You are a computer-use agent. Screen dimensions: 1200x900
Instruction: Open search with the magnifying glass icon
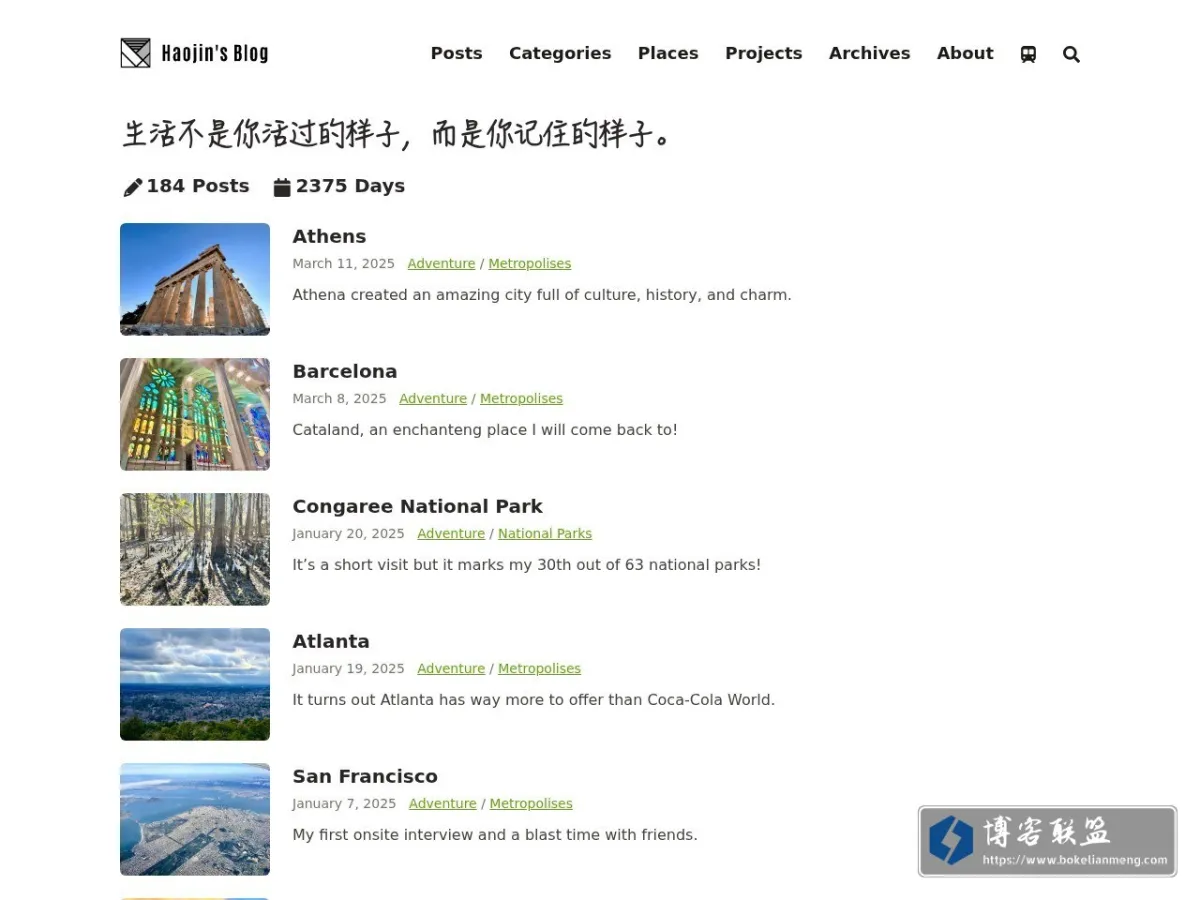1071,54
